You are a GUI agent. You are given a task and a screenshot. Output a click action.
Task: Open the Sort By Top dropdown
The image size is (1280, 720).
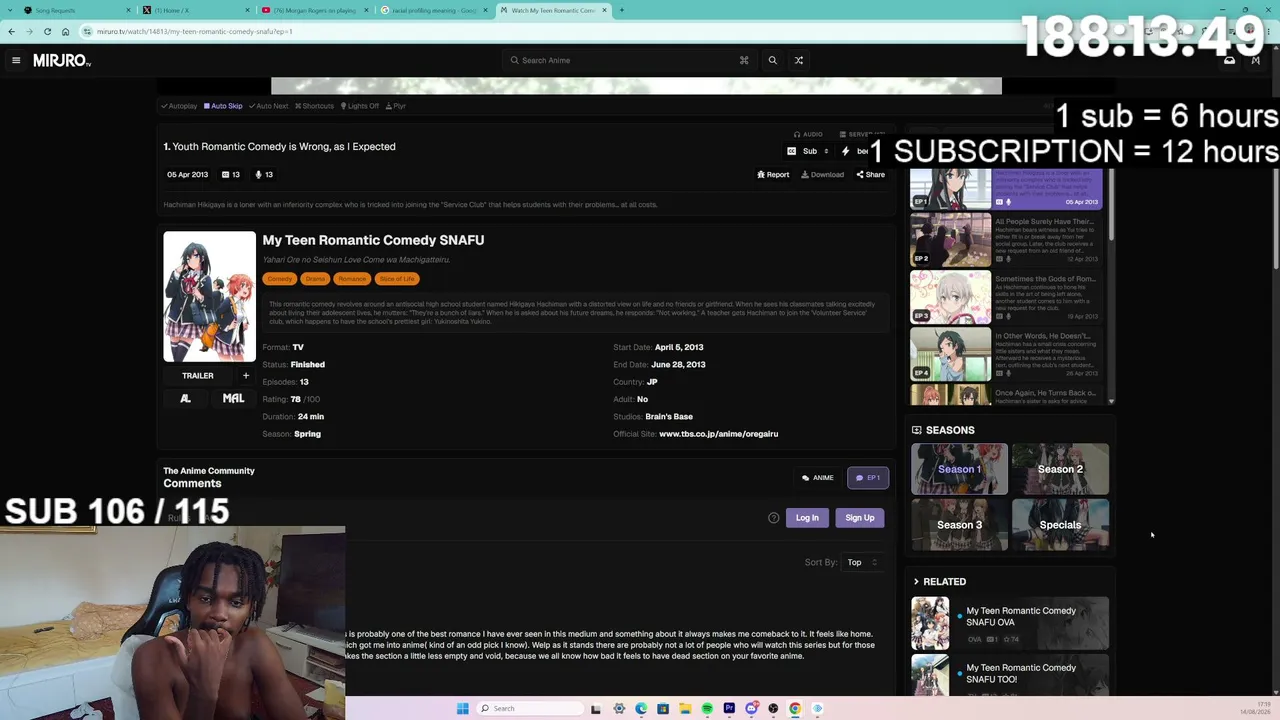point(861,562)
